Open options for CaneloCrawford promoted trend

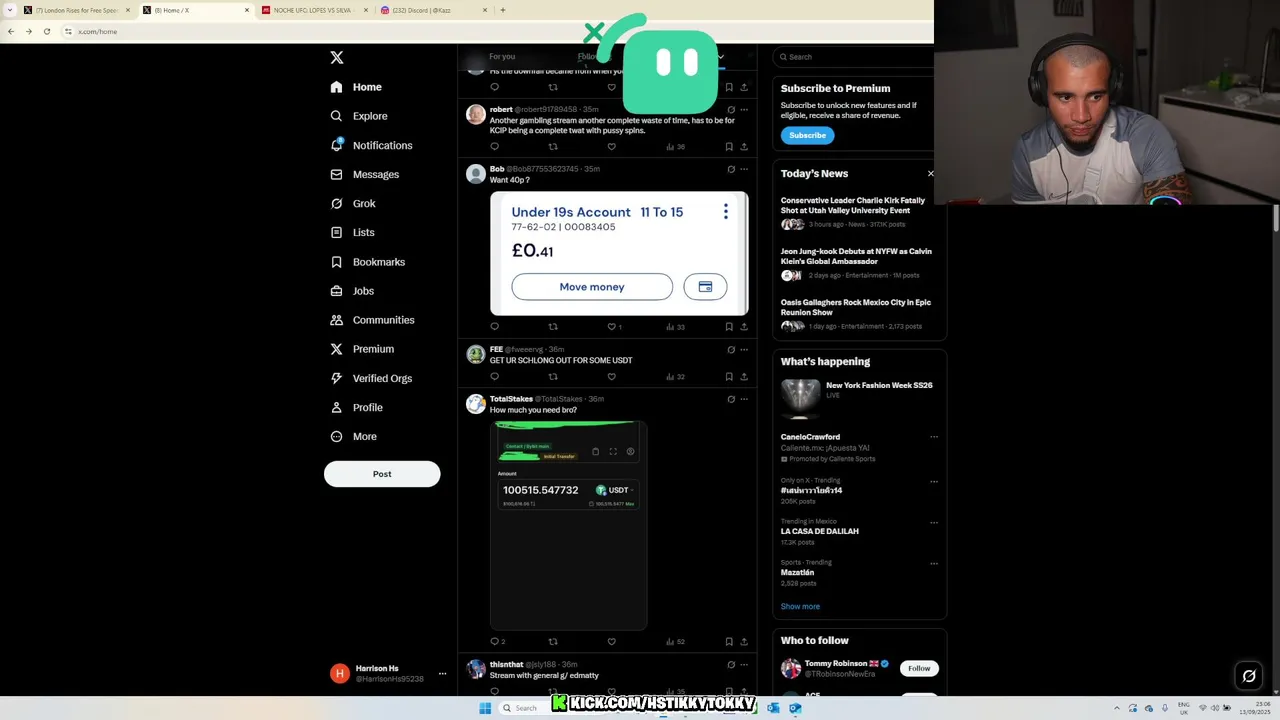point(934,437)
